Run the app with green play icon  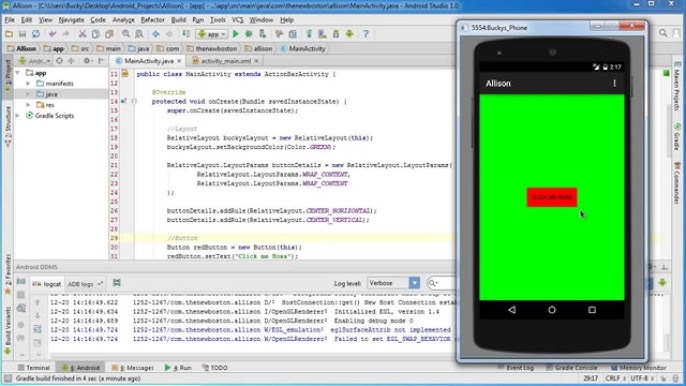(235, 34)
